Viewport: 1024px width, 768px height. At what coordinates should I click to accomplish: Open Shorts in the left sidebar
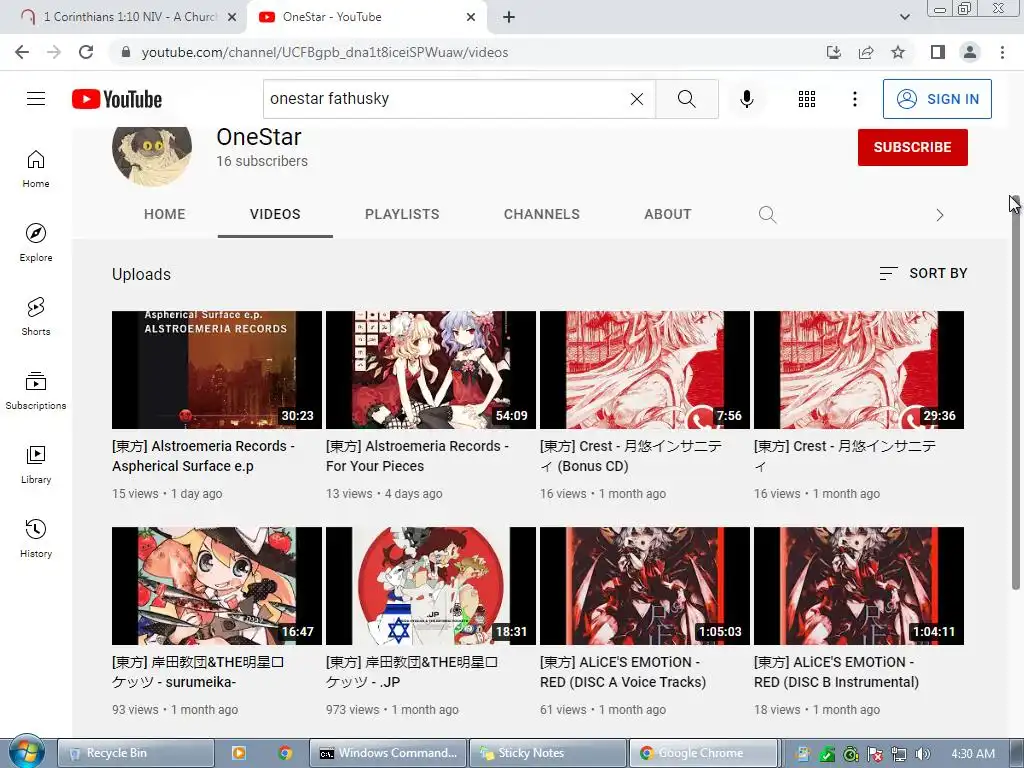[36, 316]
